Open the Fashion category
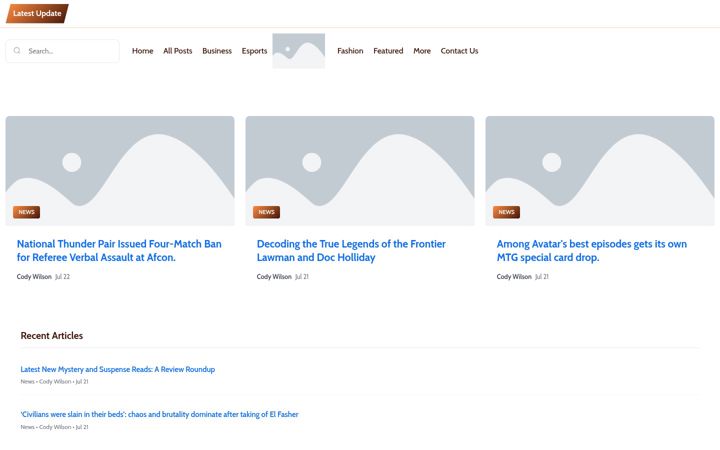This screenshot has height=450, width=720. tap(350, 51)
